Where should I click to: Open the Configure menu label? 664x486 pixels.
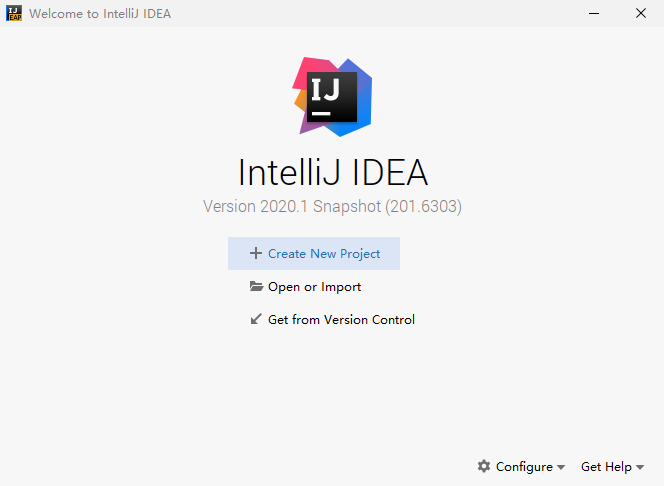pos(524,467)
